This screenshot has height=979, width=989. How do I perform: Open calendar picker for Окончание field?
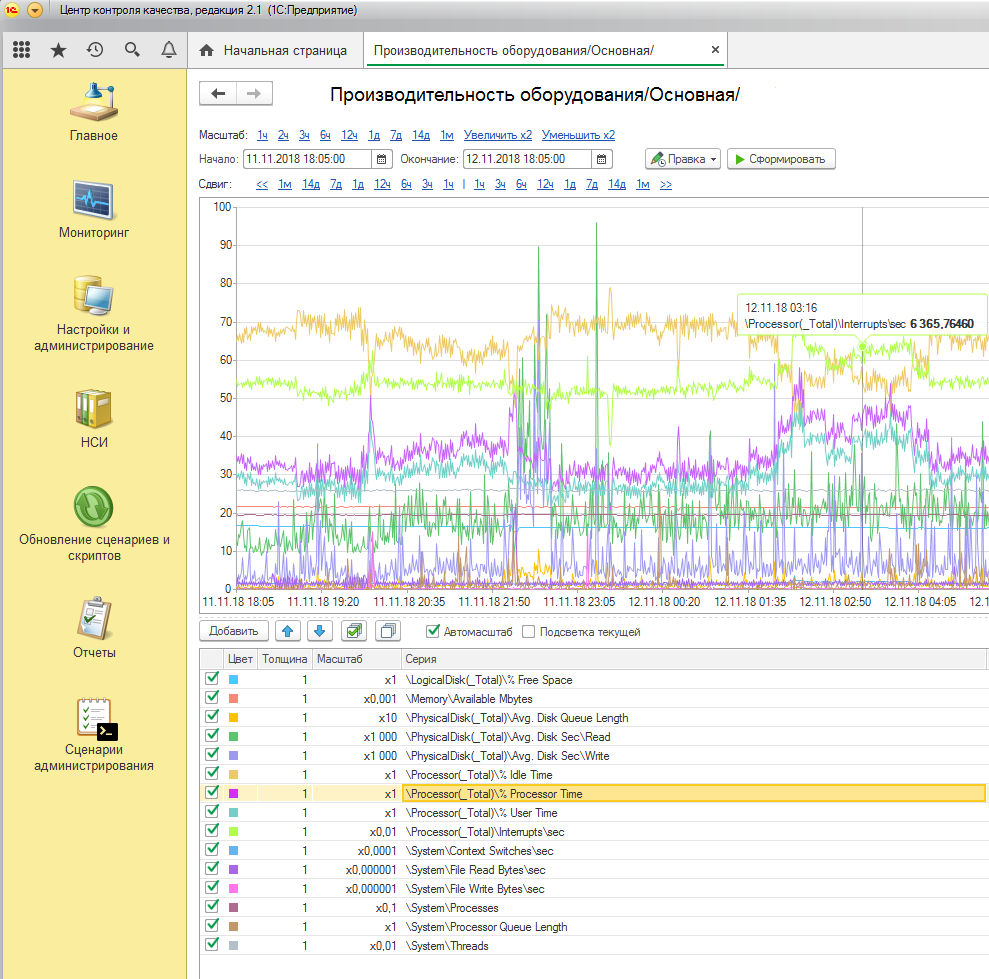[601, 159]
